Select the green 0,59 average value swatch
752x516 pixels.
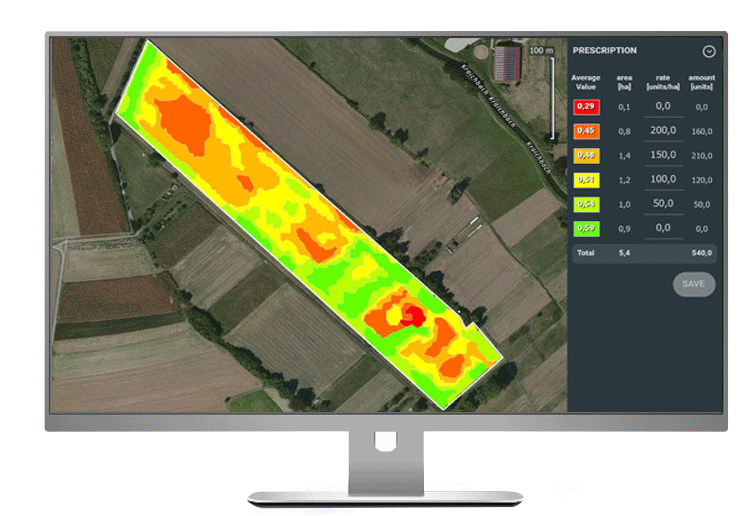pyautogui.click(x=586, y=228)
